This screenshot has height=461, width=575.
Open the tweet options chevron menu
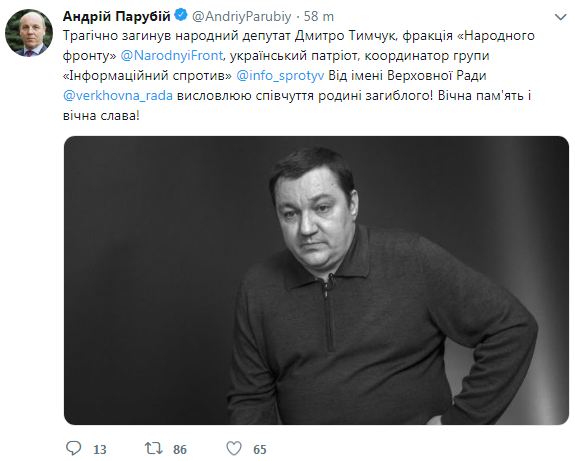pos(561,17)
